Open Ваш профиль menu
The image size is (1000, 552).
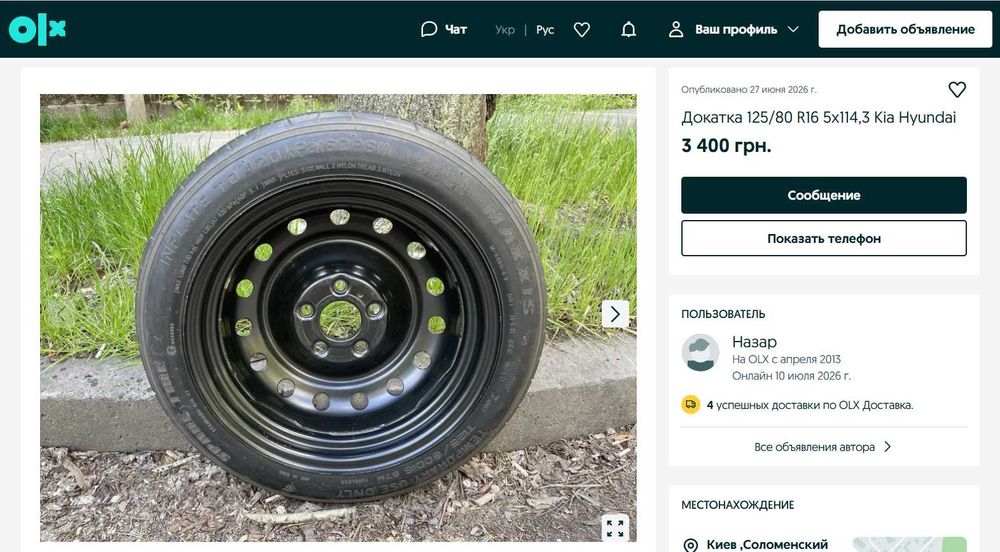coord(733,29)
